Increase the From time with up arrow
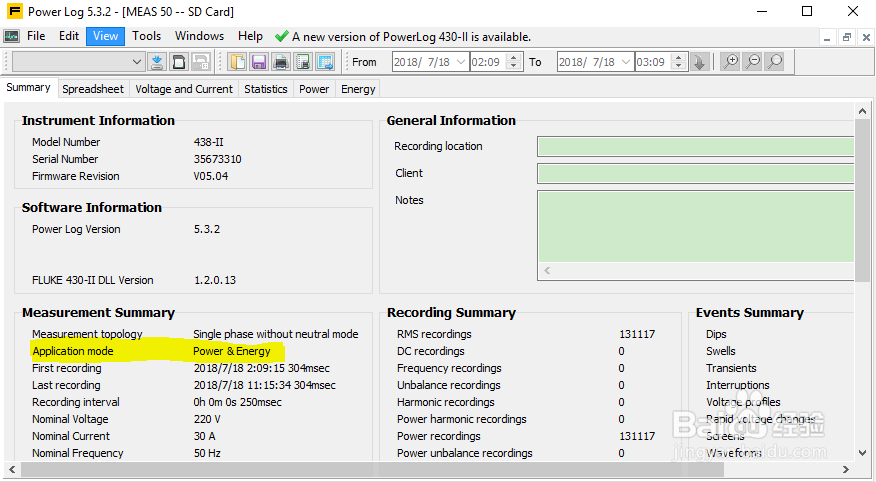The width and height of the screenshot is (876, 482). 513,58
